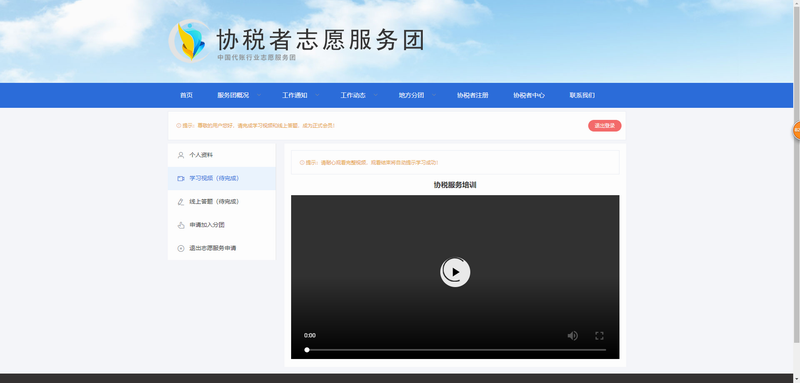Click the orange floating widget at right edge
The image size is (800, 383).
click(796, 131)
